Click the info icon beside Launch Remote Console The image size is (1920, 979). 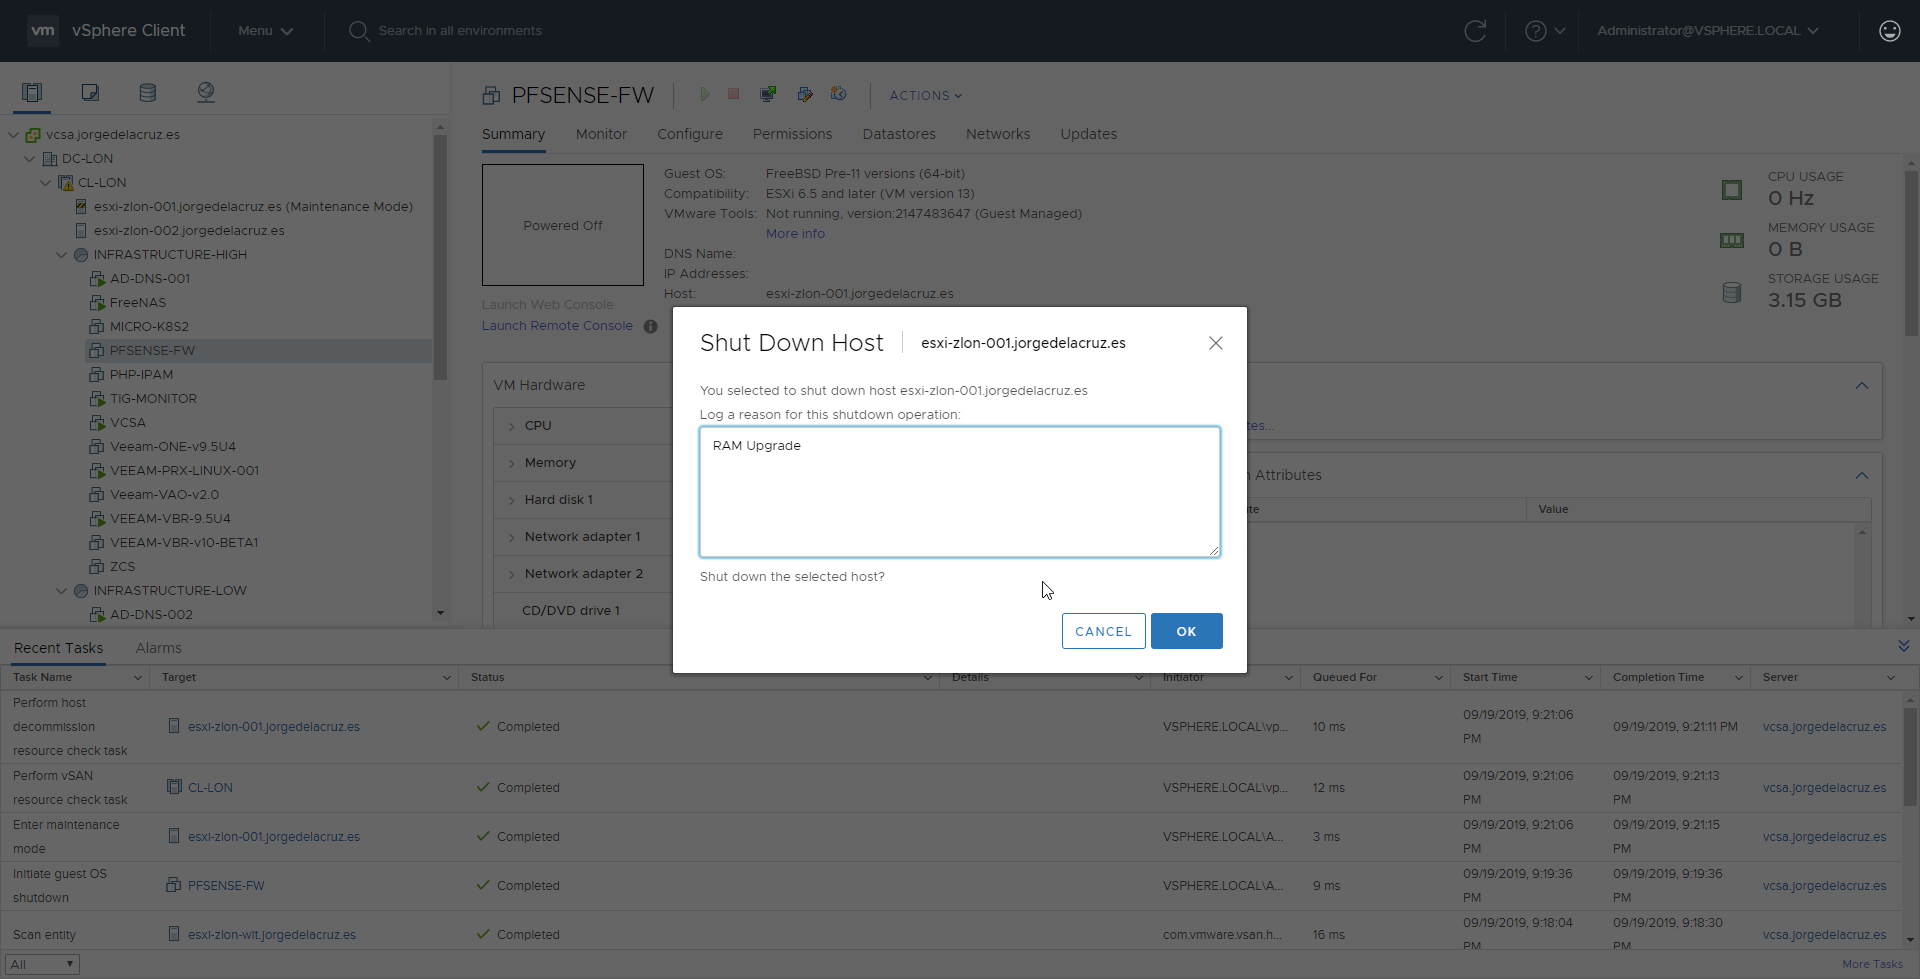pos(651,326)
